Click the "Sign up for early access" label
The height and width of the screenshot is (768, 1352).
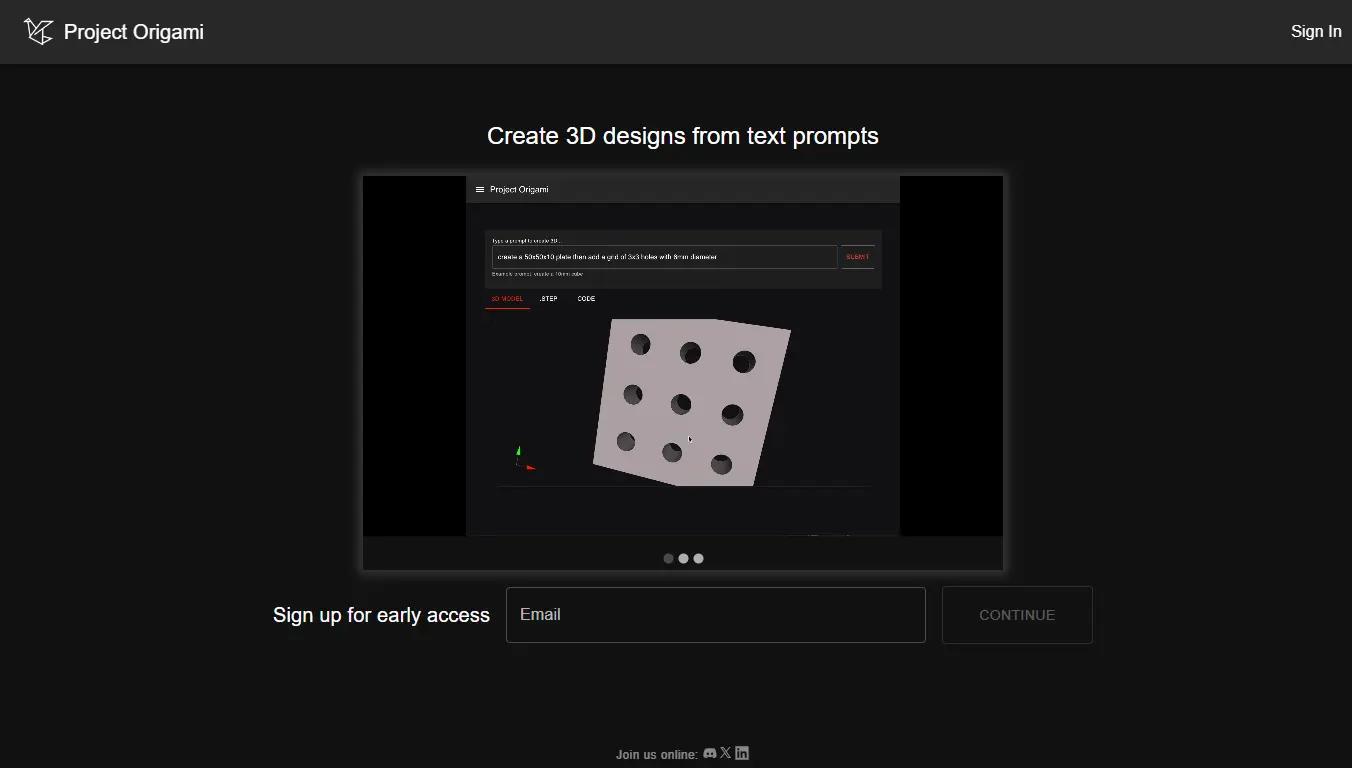point(381,615)
